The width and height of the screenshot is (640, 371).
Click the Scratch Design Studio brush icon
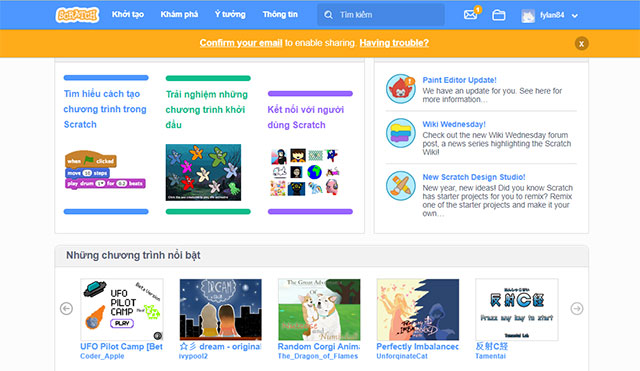click(x=401, y=186)
